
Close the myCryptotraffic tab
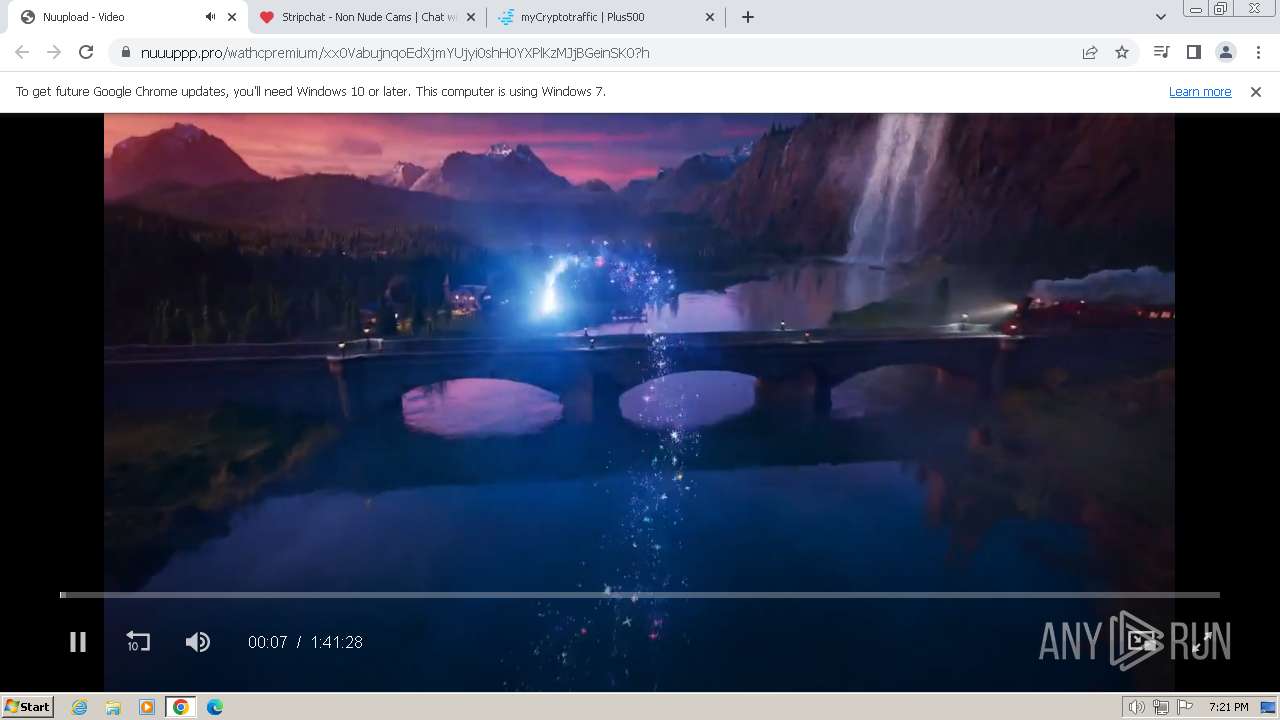click(x=710, y=17)
